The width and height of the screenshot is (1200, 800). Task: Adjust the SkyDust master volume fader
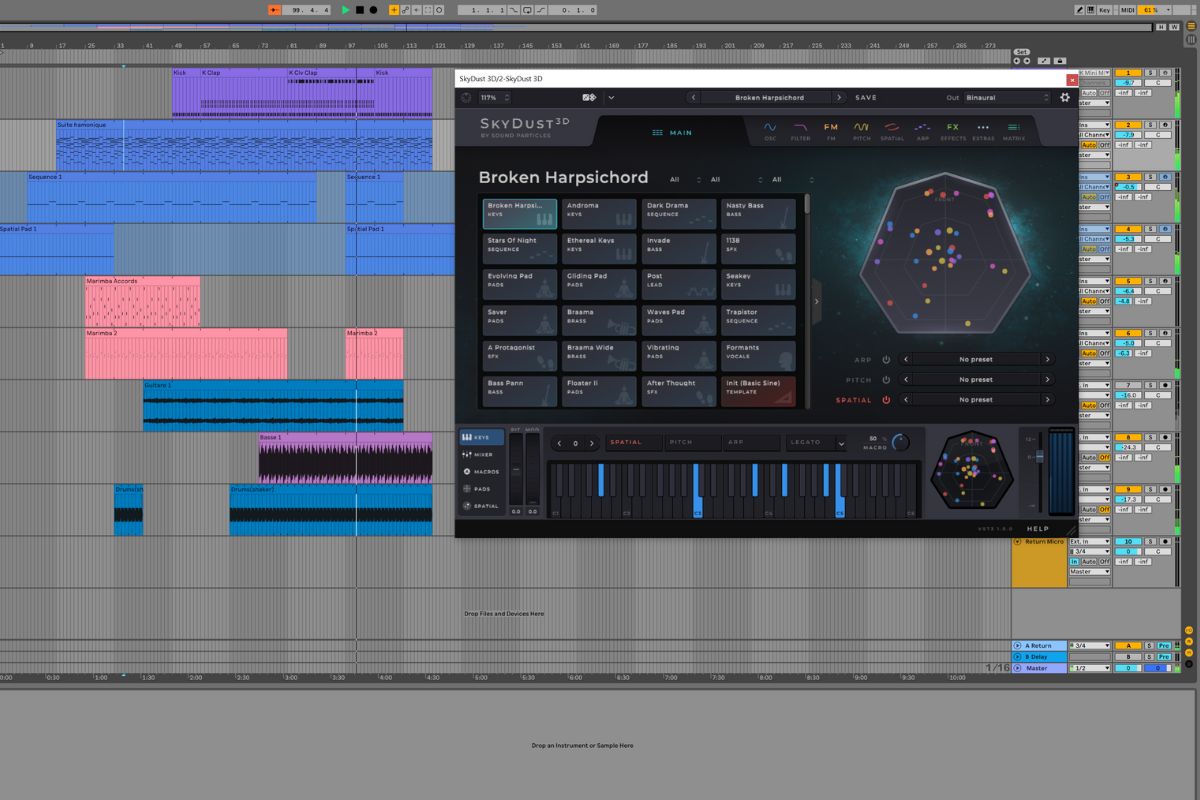1038,457
